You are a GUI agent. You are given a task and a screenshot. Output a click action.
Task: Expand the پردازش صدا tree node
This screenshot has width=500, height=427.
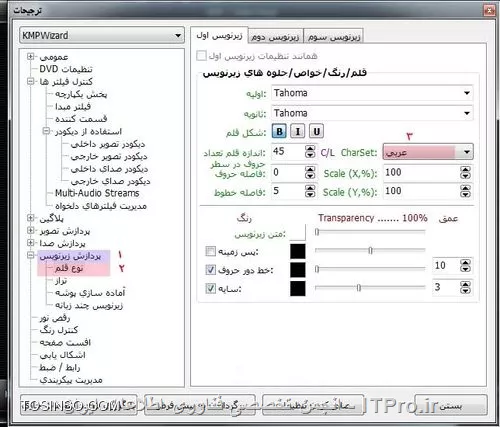tap(30, 243)
